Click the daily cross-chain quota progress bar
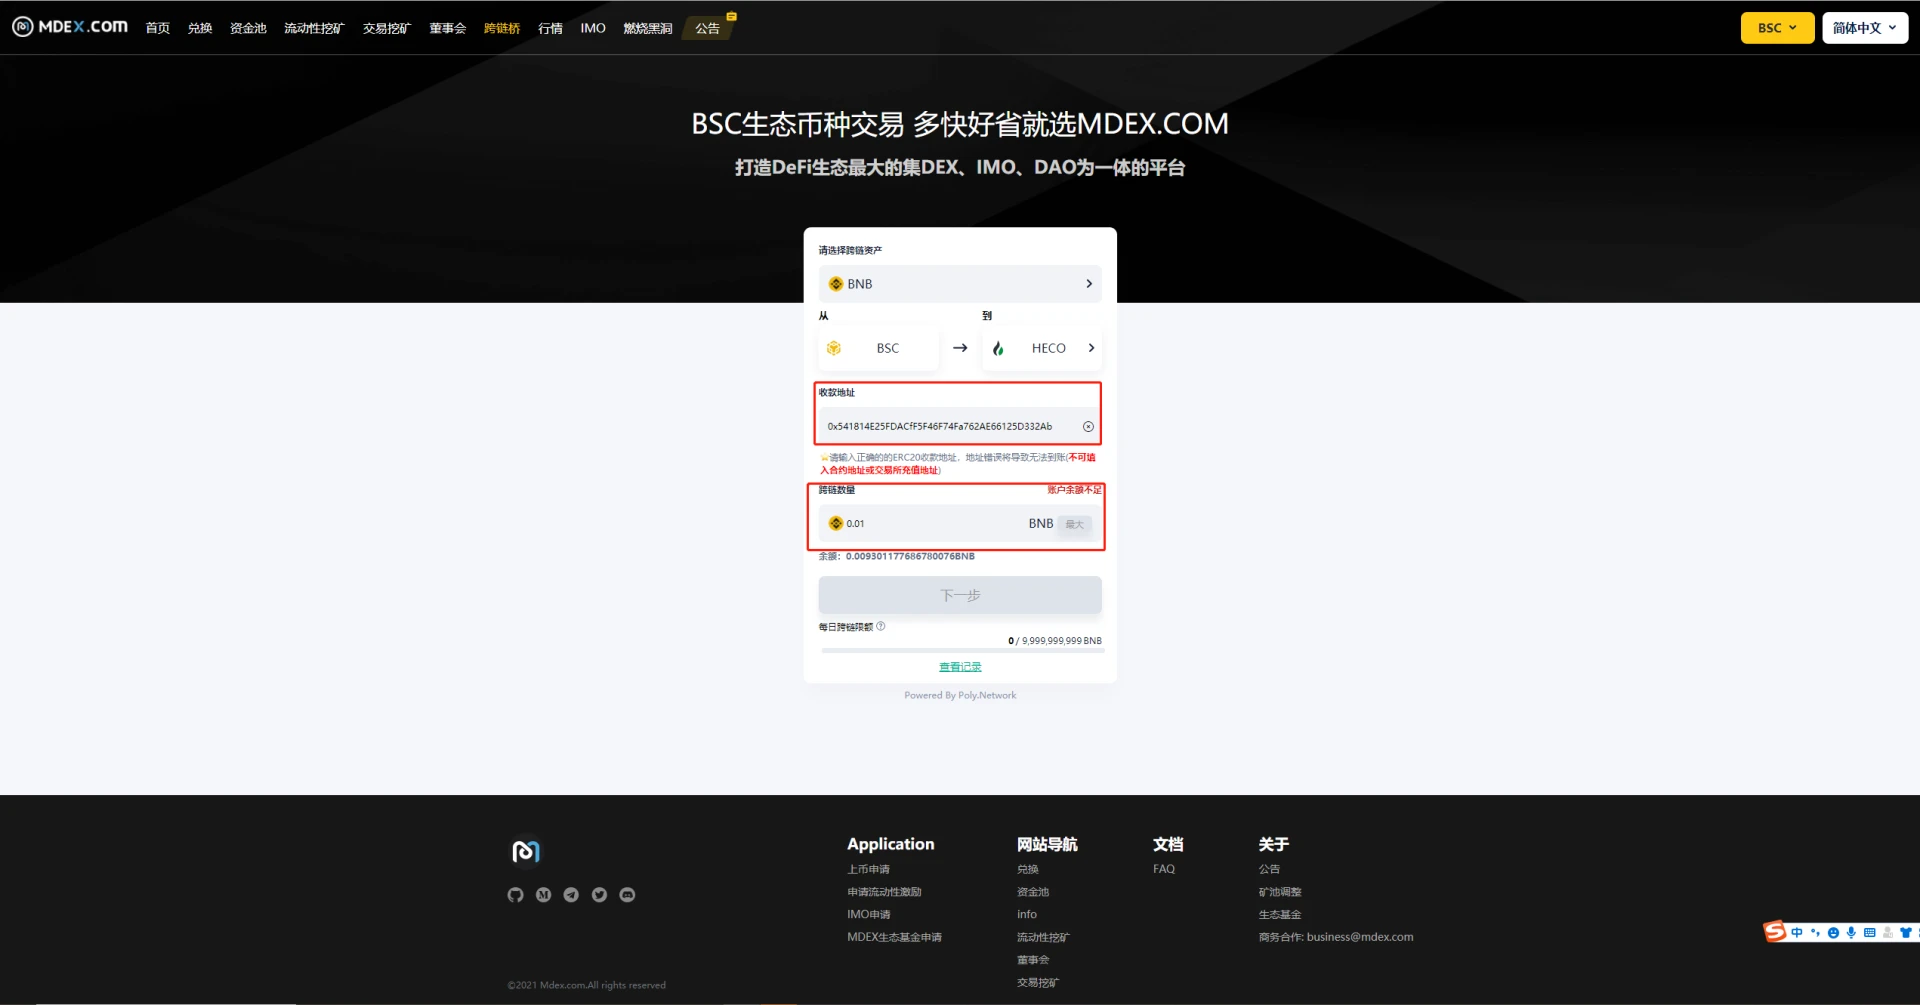The width and height of the screenshot is (1920, 1005). 959,651
